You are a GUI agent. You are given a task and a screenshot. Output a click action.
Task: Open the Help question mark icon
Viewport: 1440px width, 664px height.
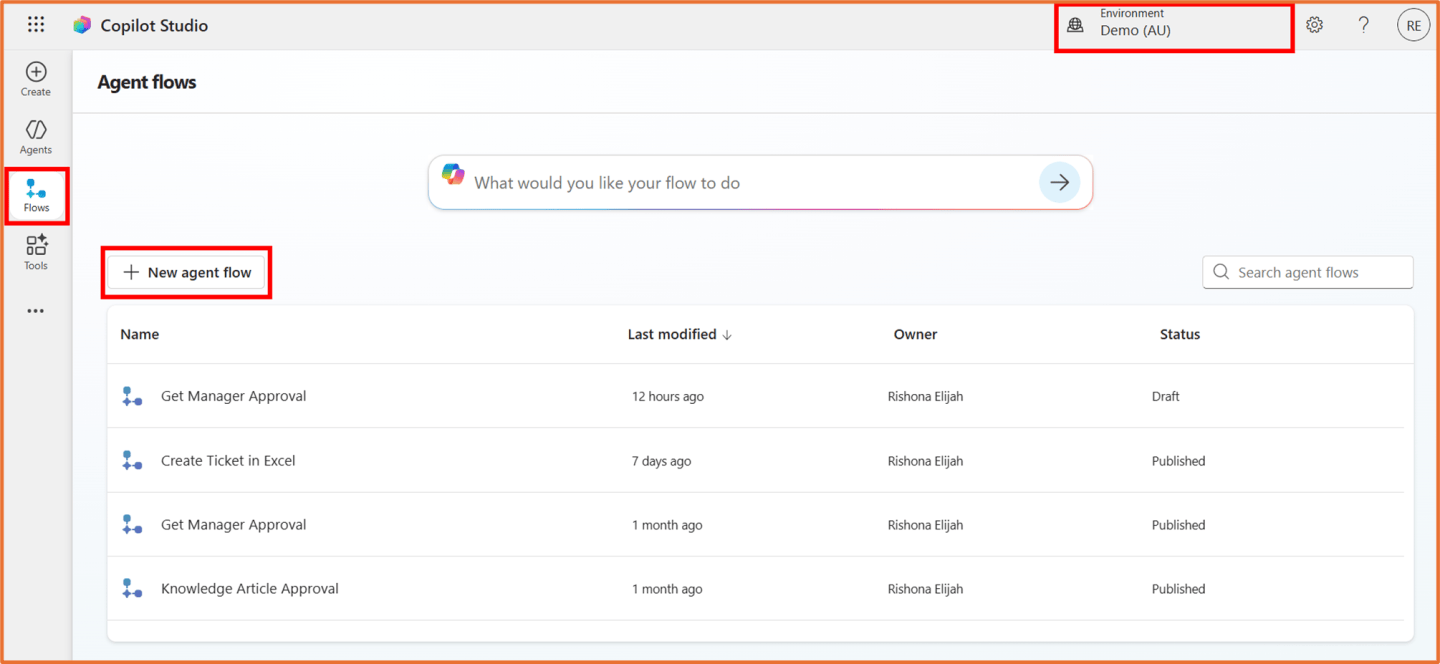tap(1363, 25)
